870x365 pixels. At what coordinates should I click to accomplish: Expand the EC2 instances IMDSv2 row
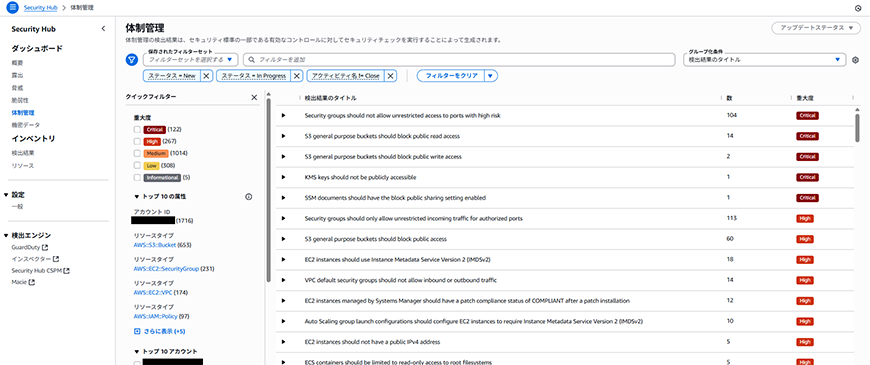click(x=284, y=260)
